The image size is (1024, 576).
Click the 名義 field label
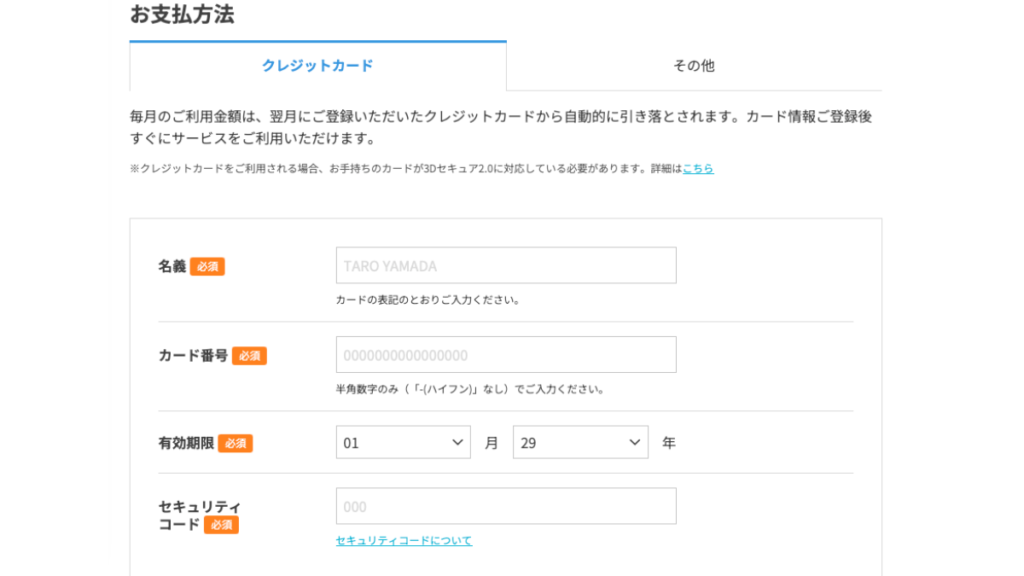point(172,267)
